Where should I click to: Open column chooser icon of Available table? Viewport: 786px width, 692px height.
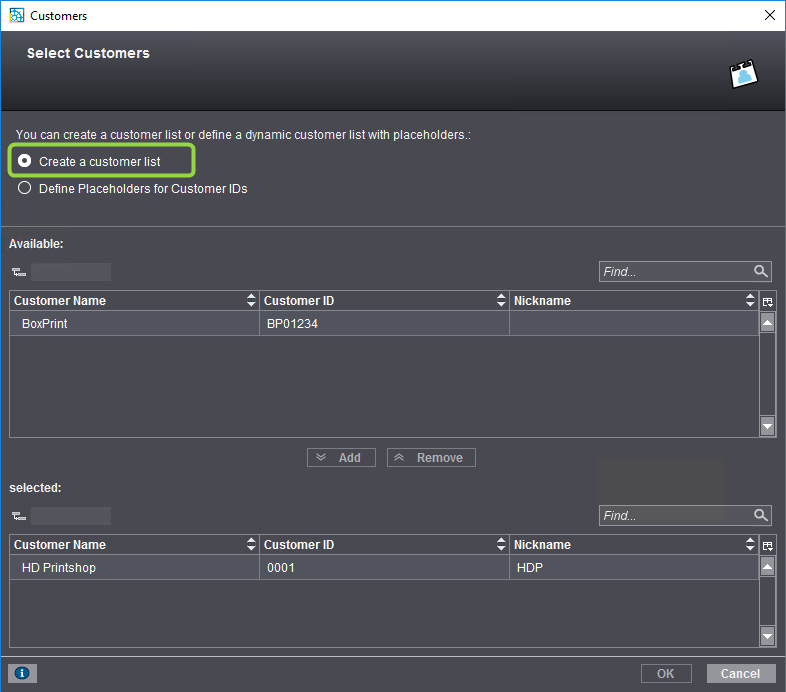[767, 301]
